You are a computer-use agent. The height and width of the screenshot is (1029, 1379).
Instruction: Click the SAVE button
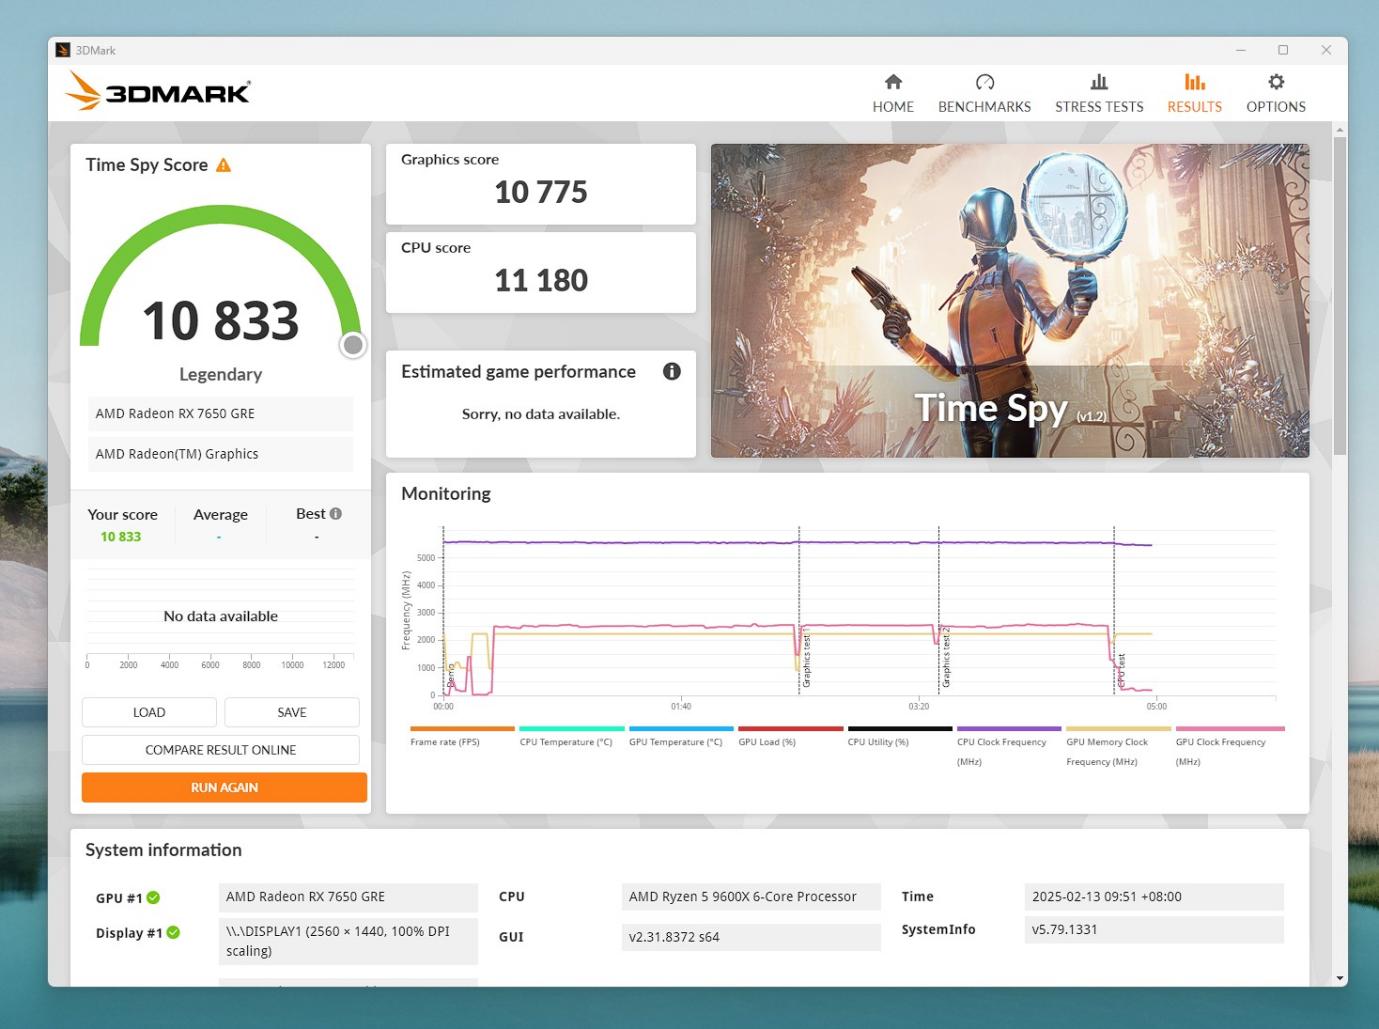pos(292,712)
